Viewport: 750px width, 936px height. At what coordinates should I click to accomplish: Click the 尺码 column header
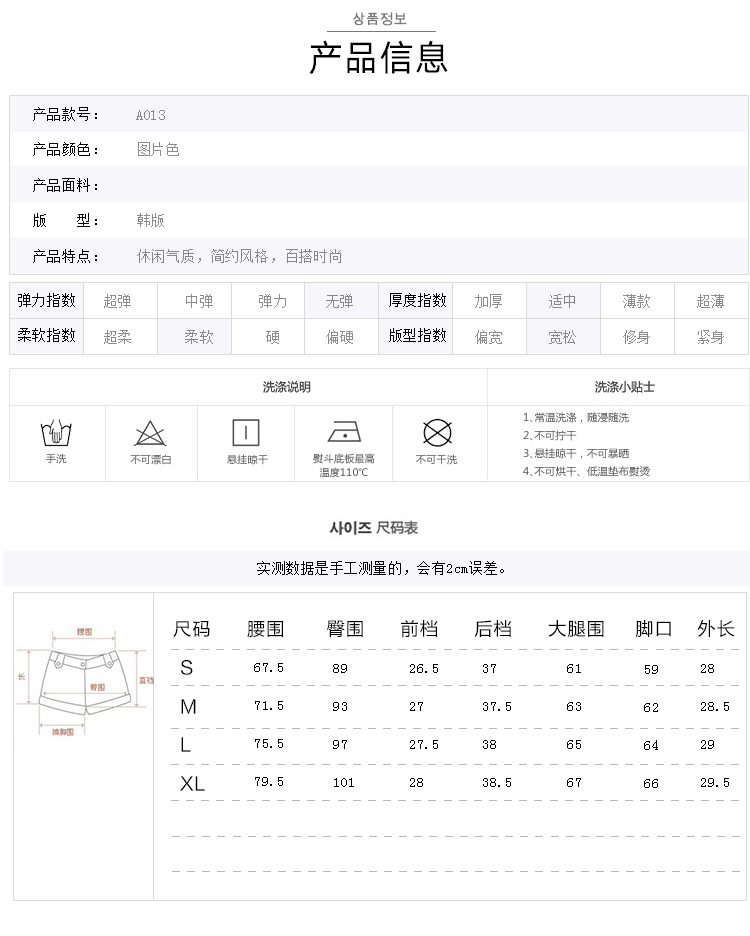tap(192, 629)
